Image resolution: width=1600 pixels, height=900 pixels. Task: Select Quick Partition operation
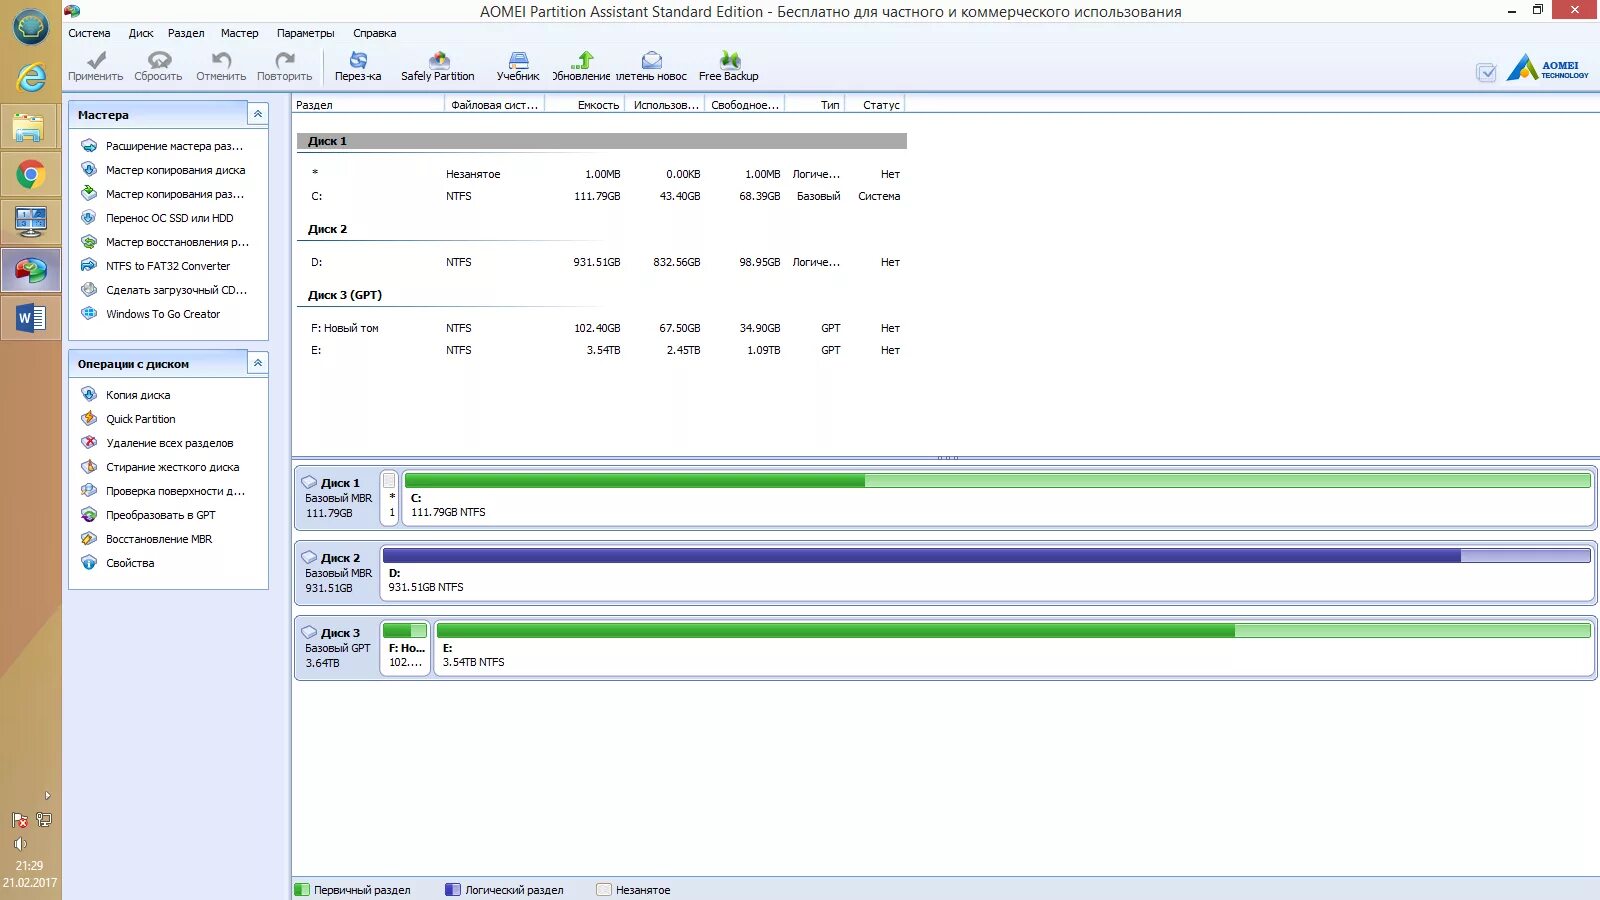coord(140,419)
